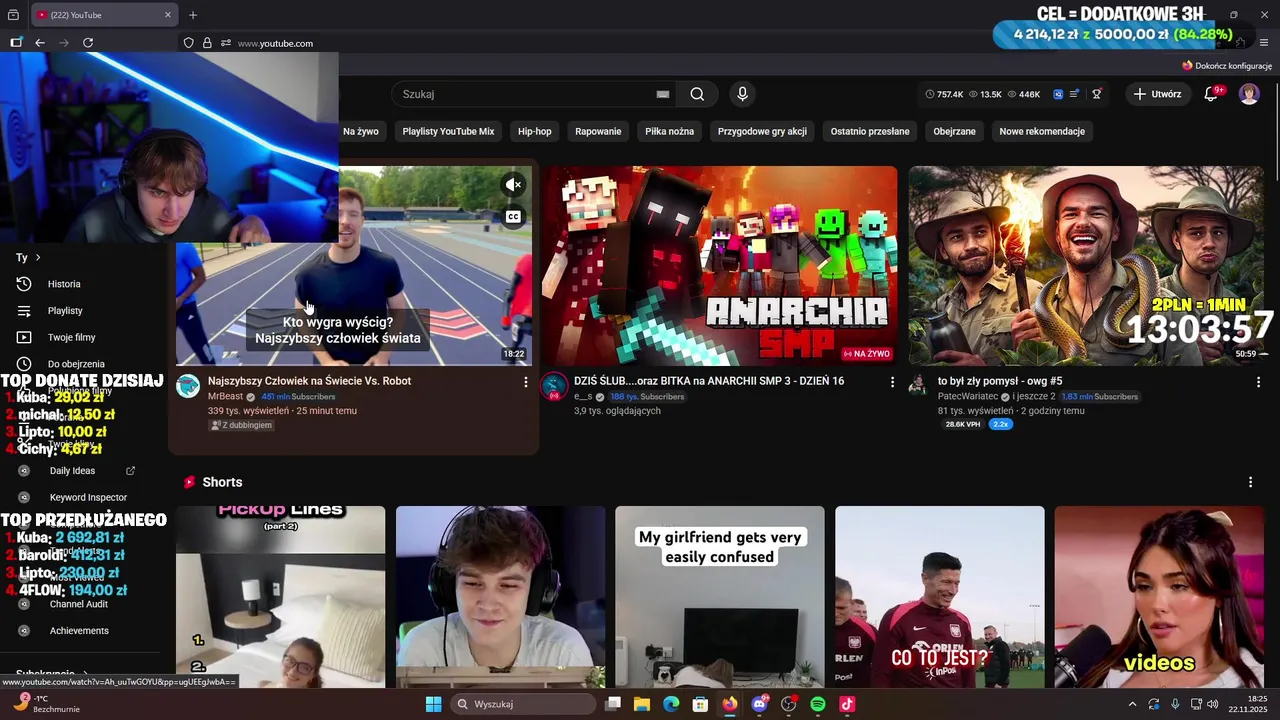Open the Shorts section options menu
Screen dimensions: 1280x720
pos(1250,482)
